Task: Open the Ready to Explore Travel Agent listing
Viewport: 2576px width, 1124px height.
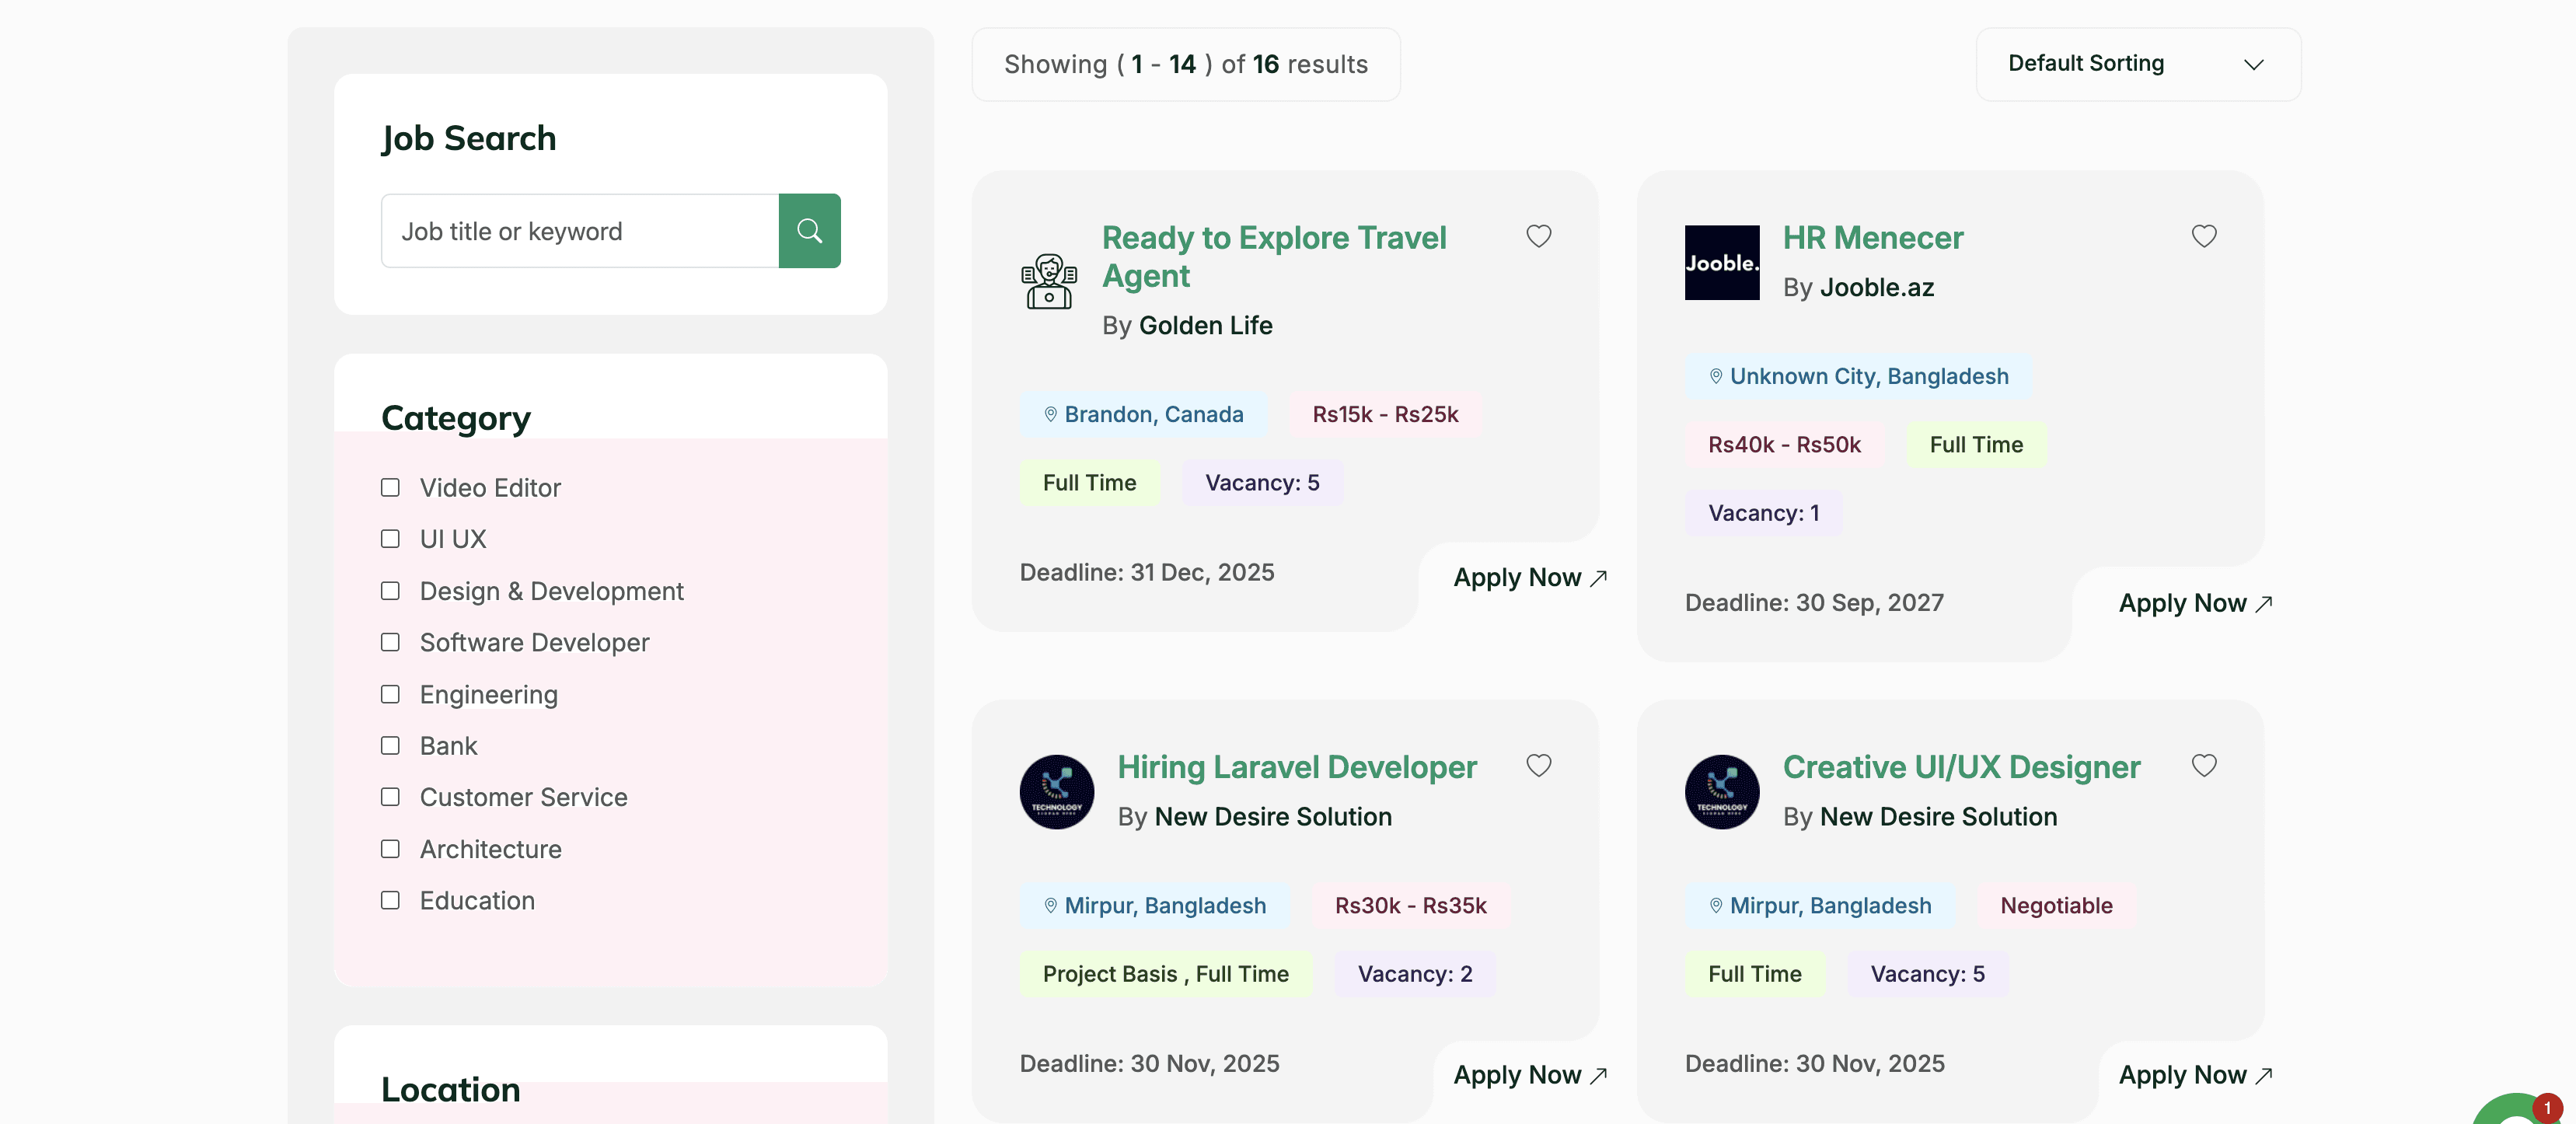Action: [x=1273, y=256]
